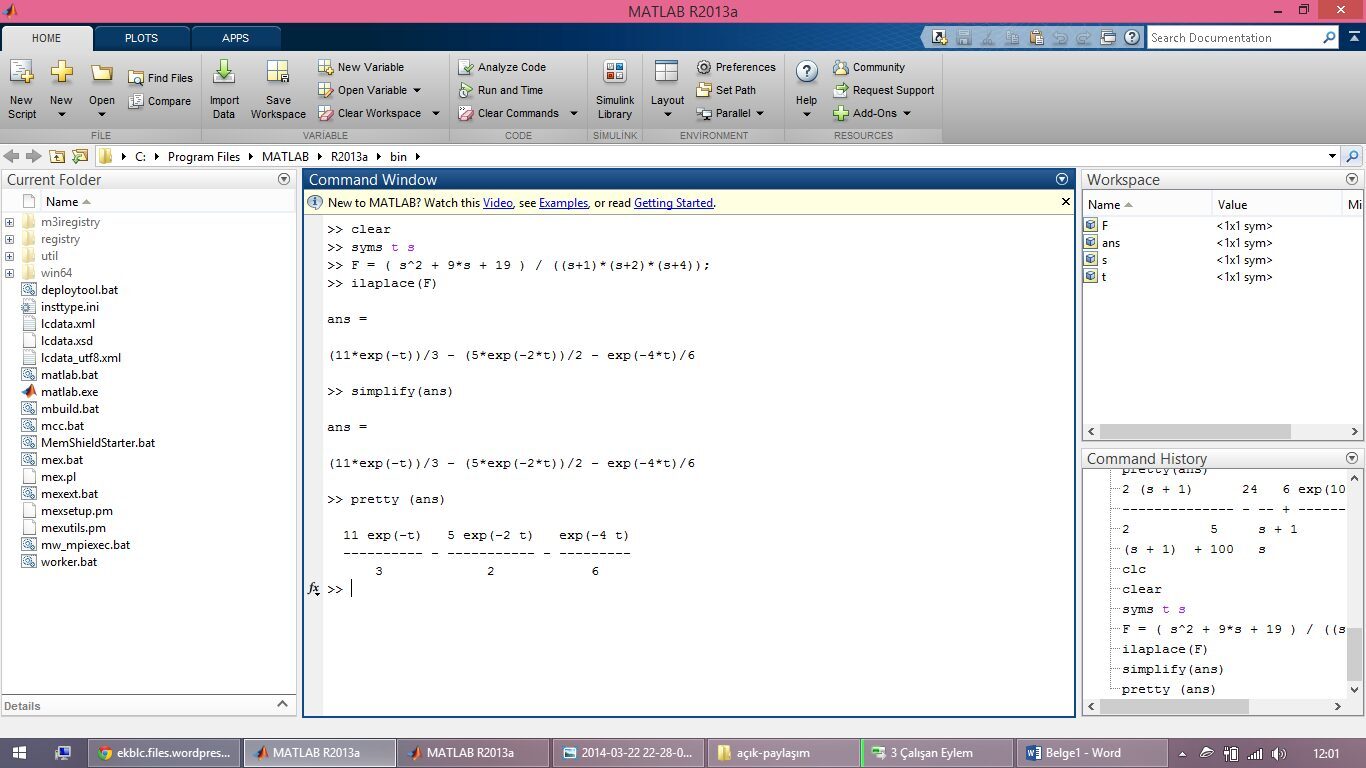Click the Run and Time icon
Screen dimensions: 1366x768
tap(466, 90)
